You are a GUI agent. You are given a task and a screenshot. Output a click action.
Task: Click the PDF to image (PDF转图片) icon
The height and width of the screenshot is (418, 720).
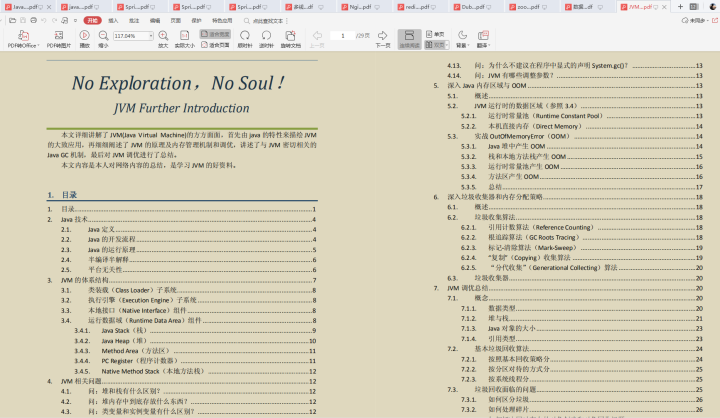click(59, 35)
